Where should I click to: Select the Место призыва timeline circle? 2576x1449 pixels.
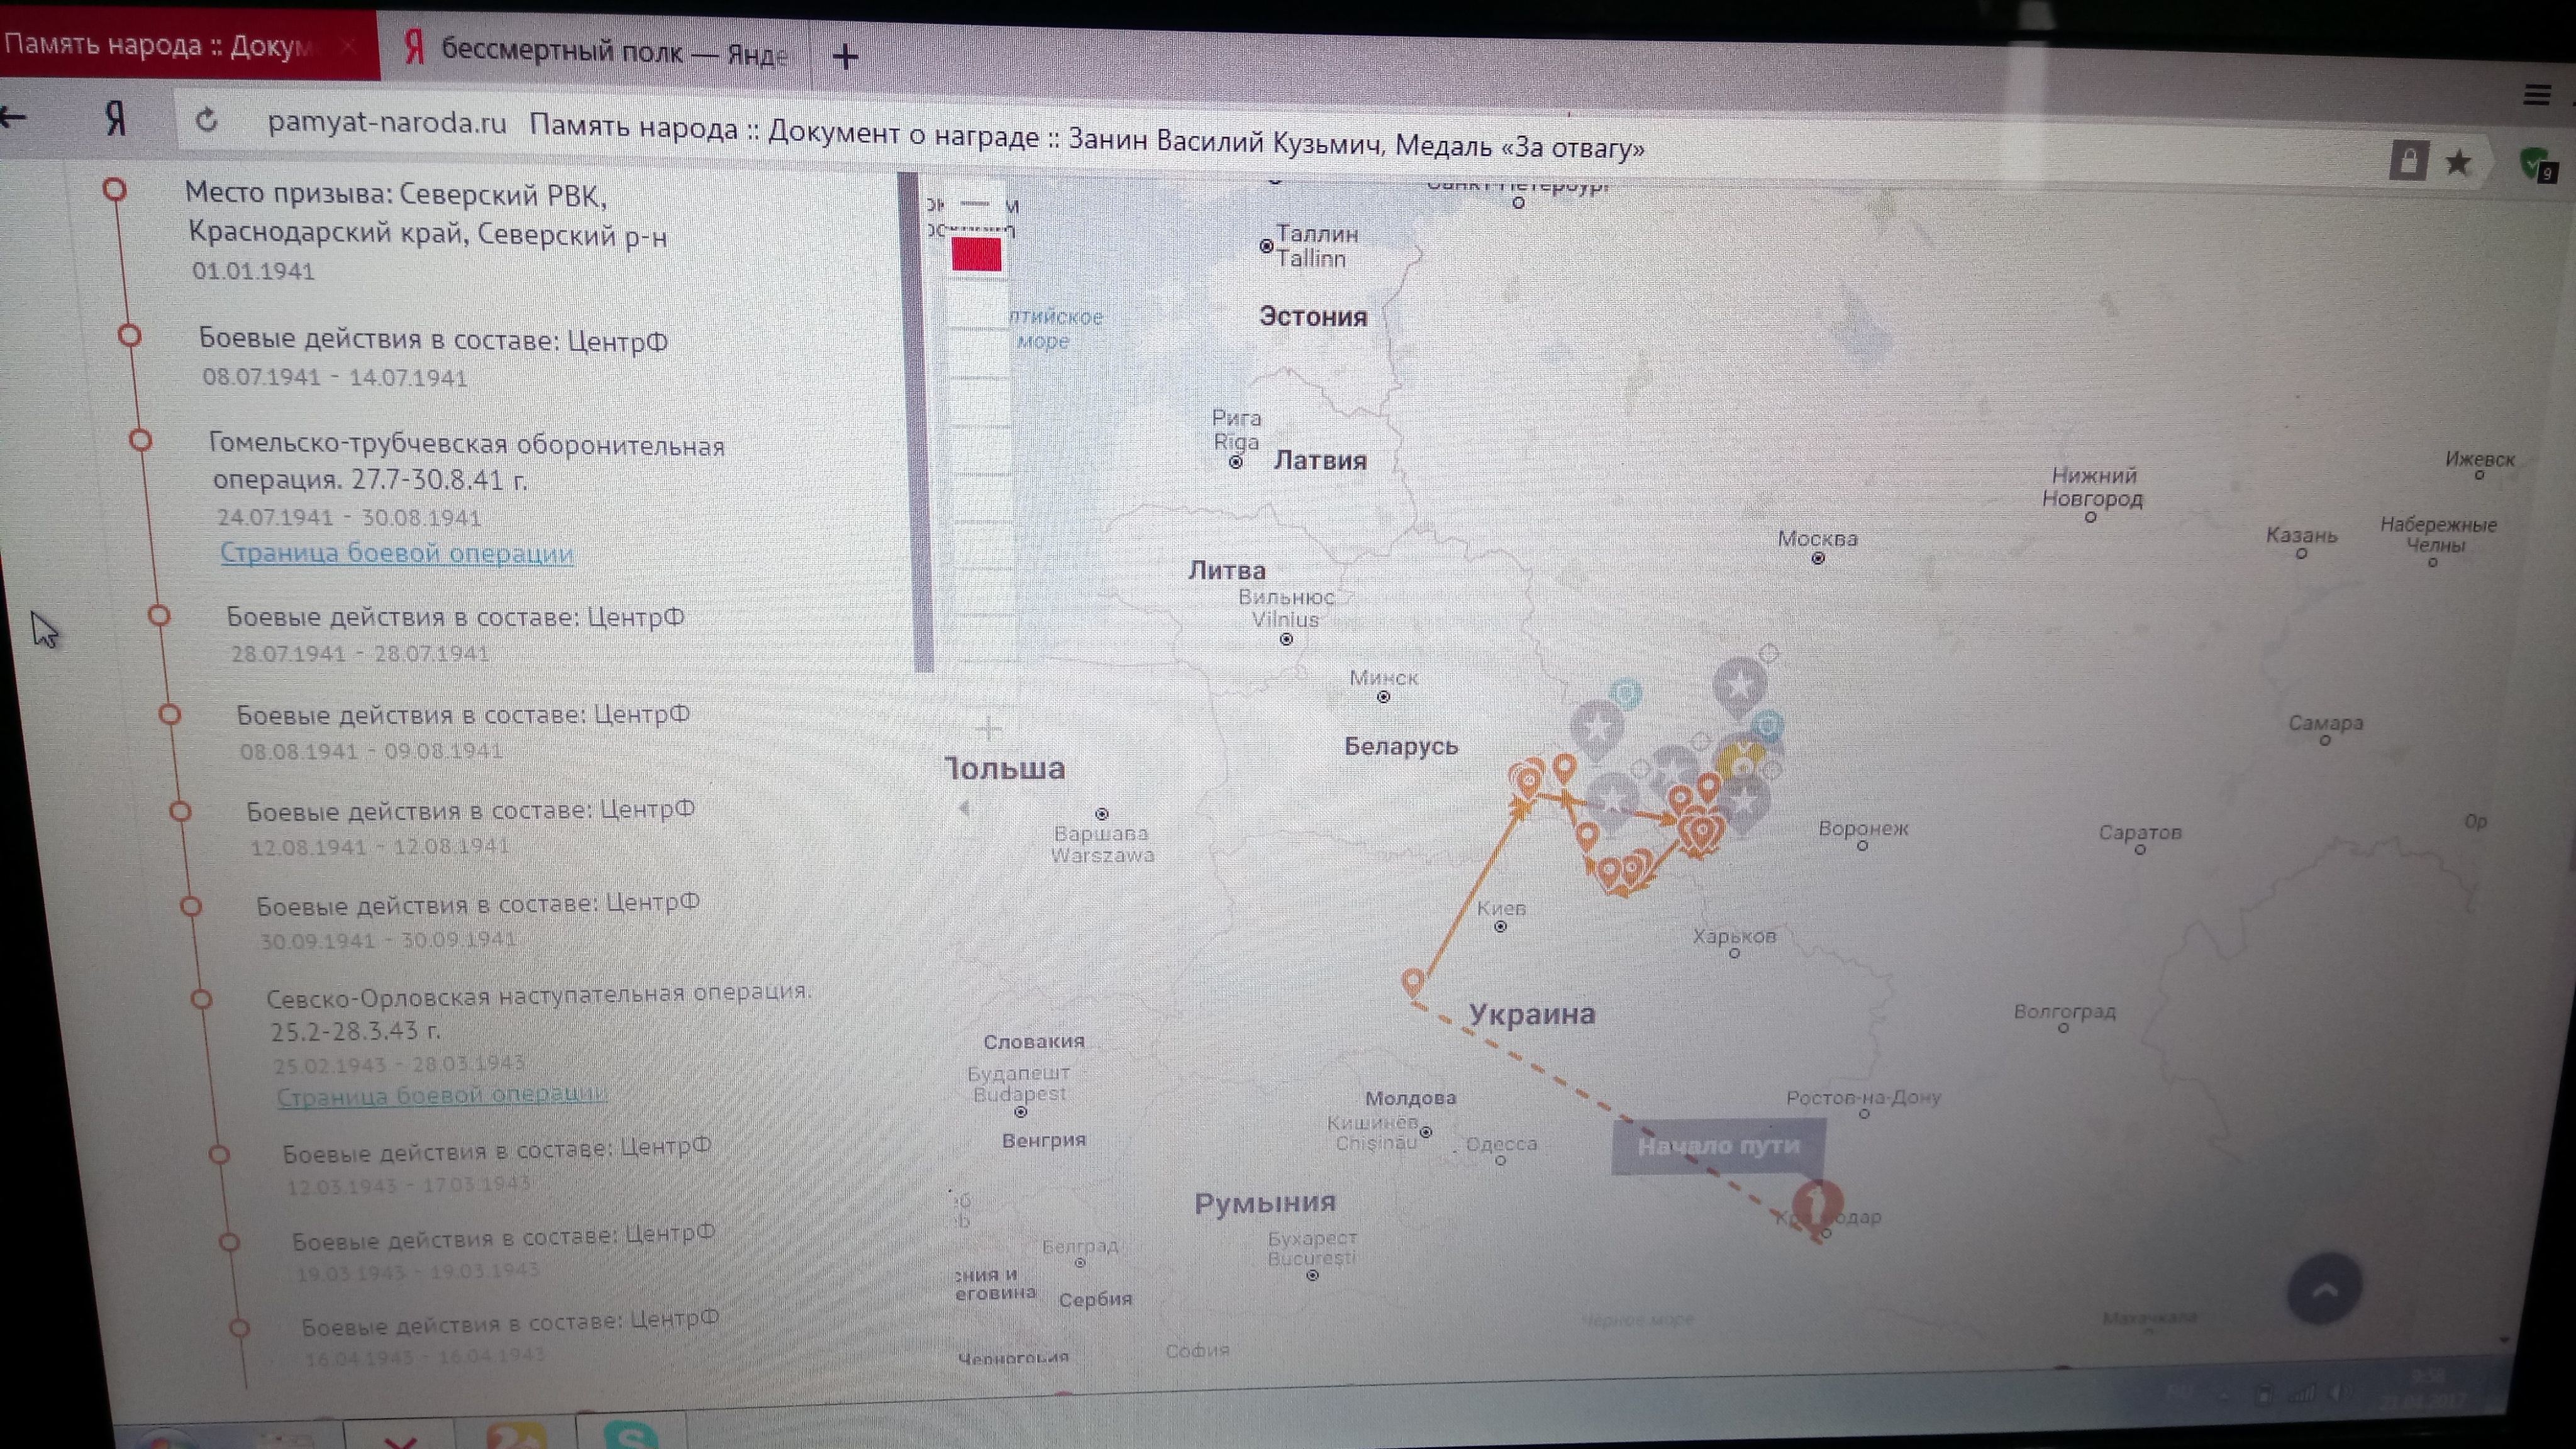(x=115, y=188)
